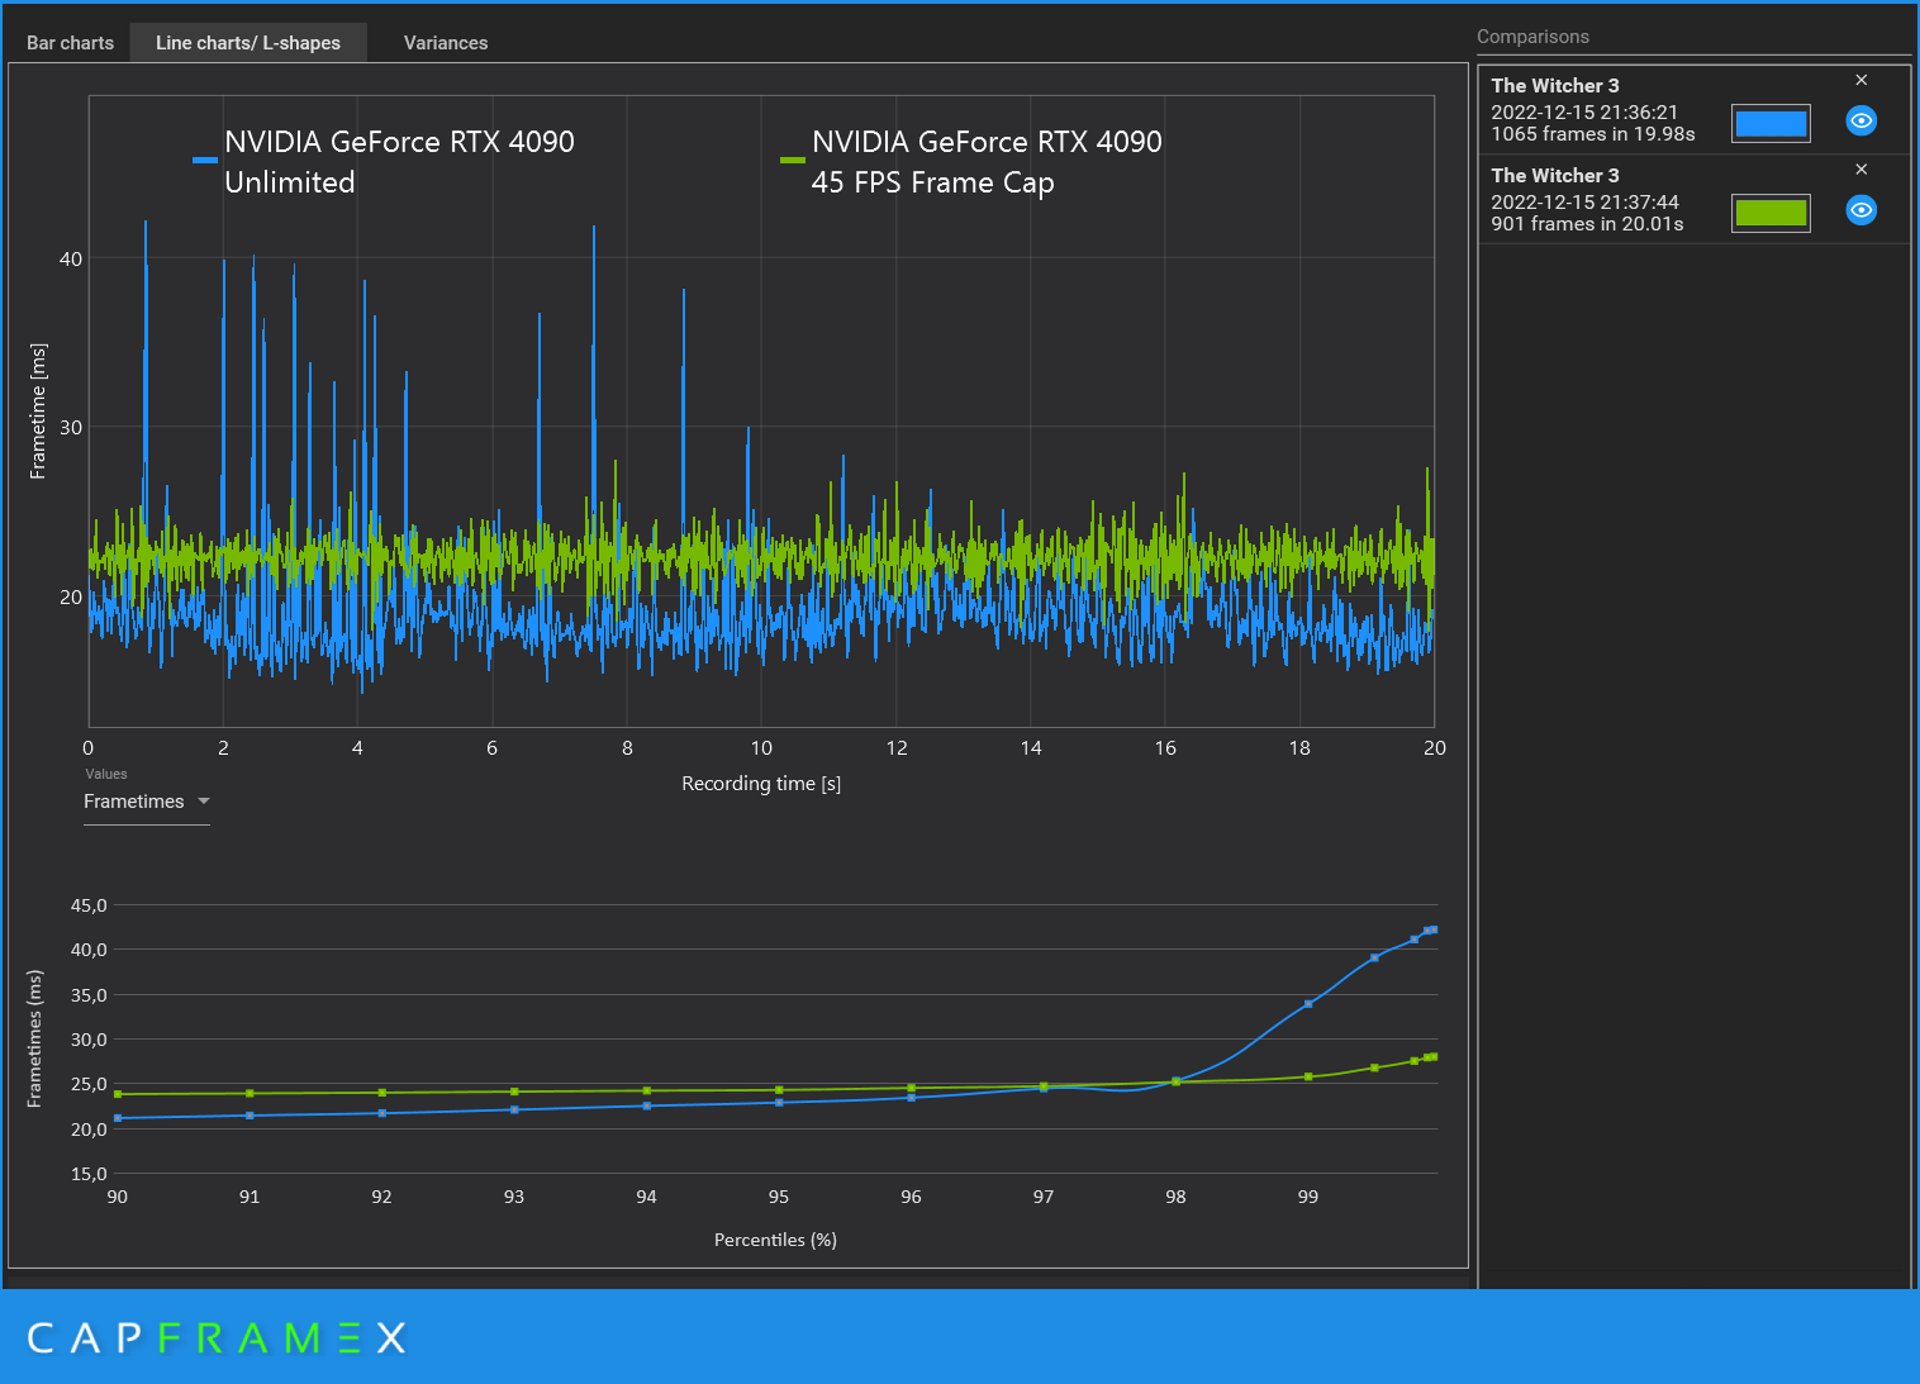Remove the 21:37:44 Witcher 3 comparison

tap(1861, 170)
